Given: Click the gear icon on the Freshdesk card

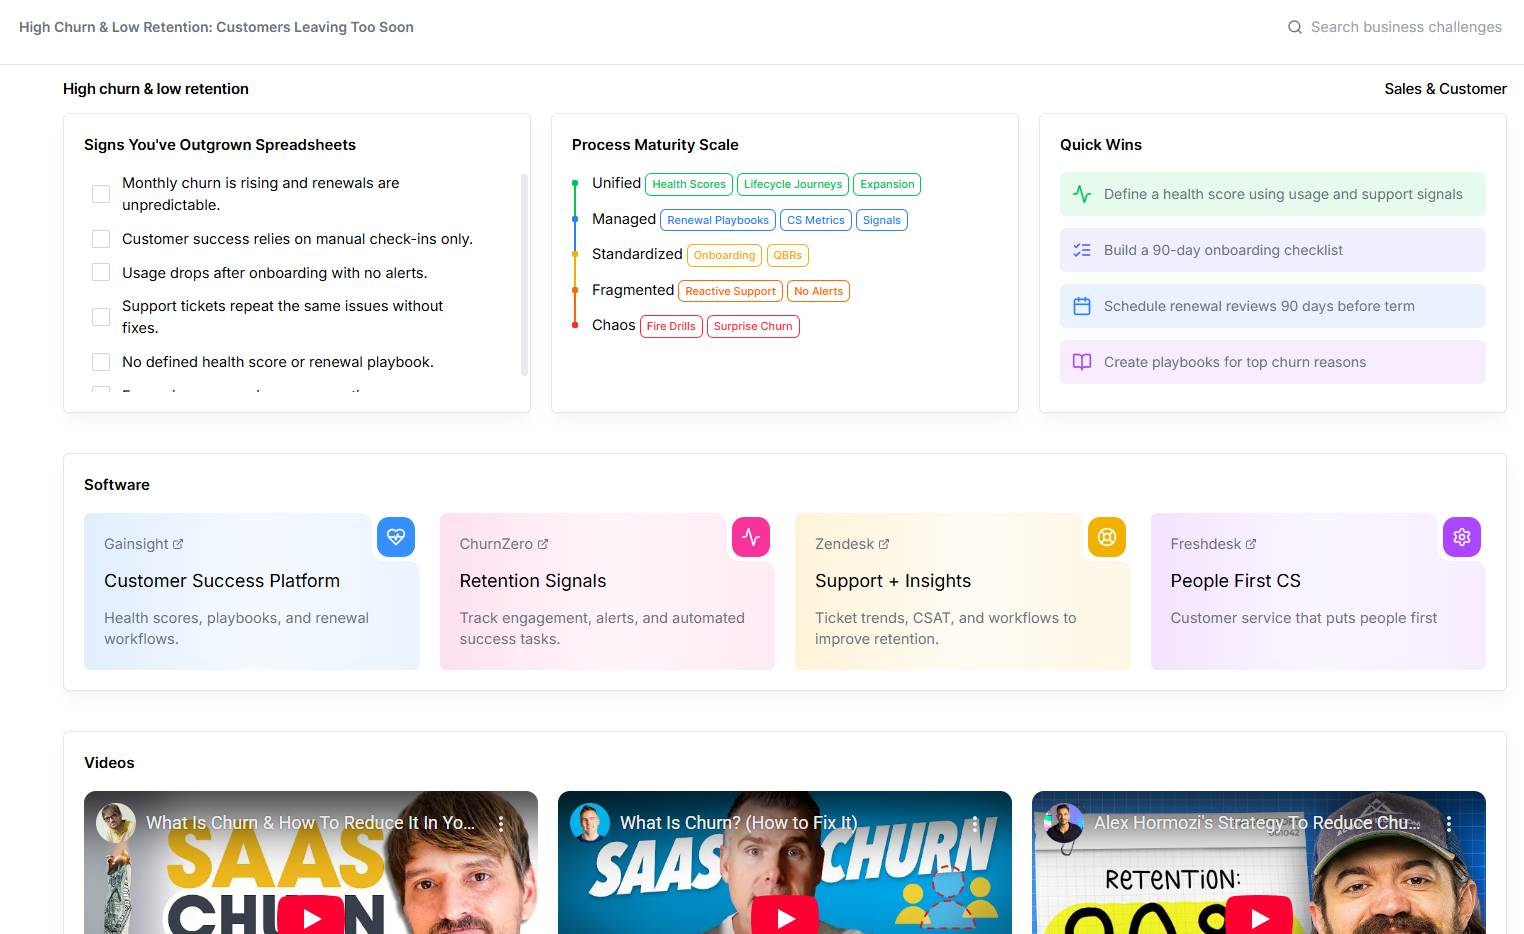Looking at the screenshot, I should pos(1461,537).
